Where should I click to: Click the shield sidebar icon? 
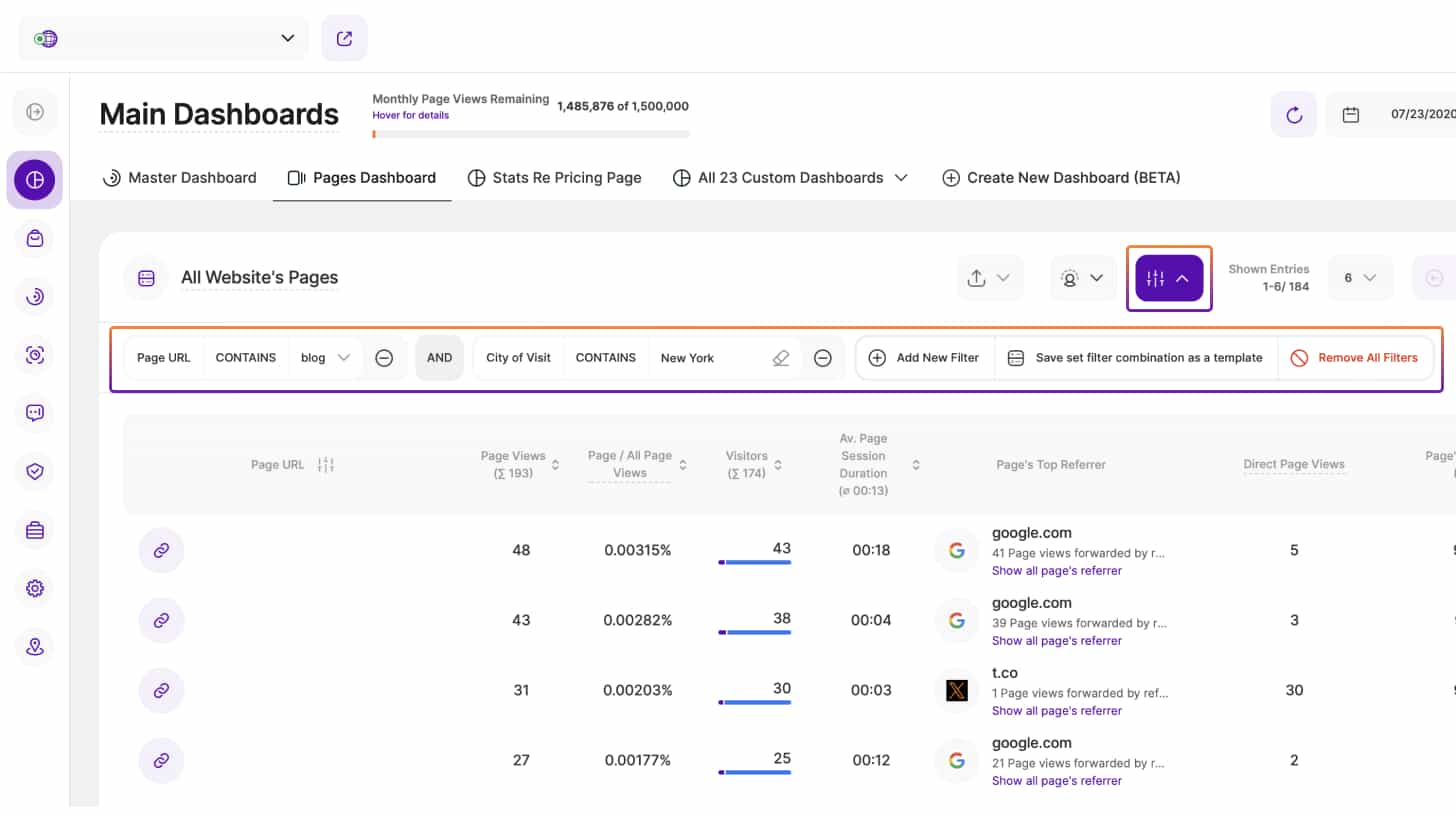tap(35, 471)
